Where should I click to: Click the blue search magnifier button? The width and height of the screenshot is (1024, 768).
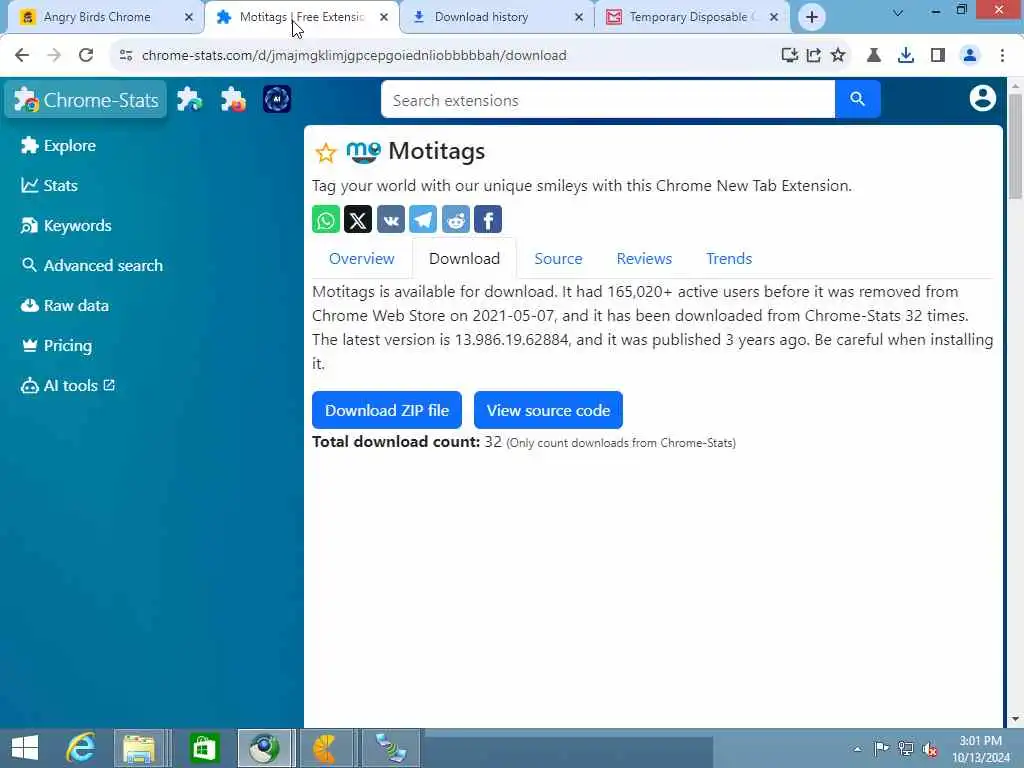coord(857,99)
